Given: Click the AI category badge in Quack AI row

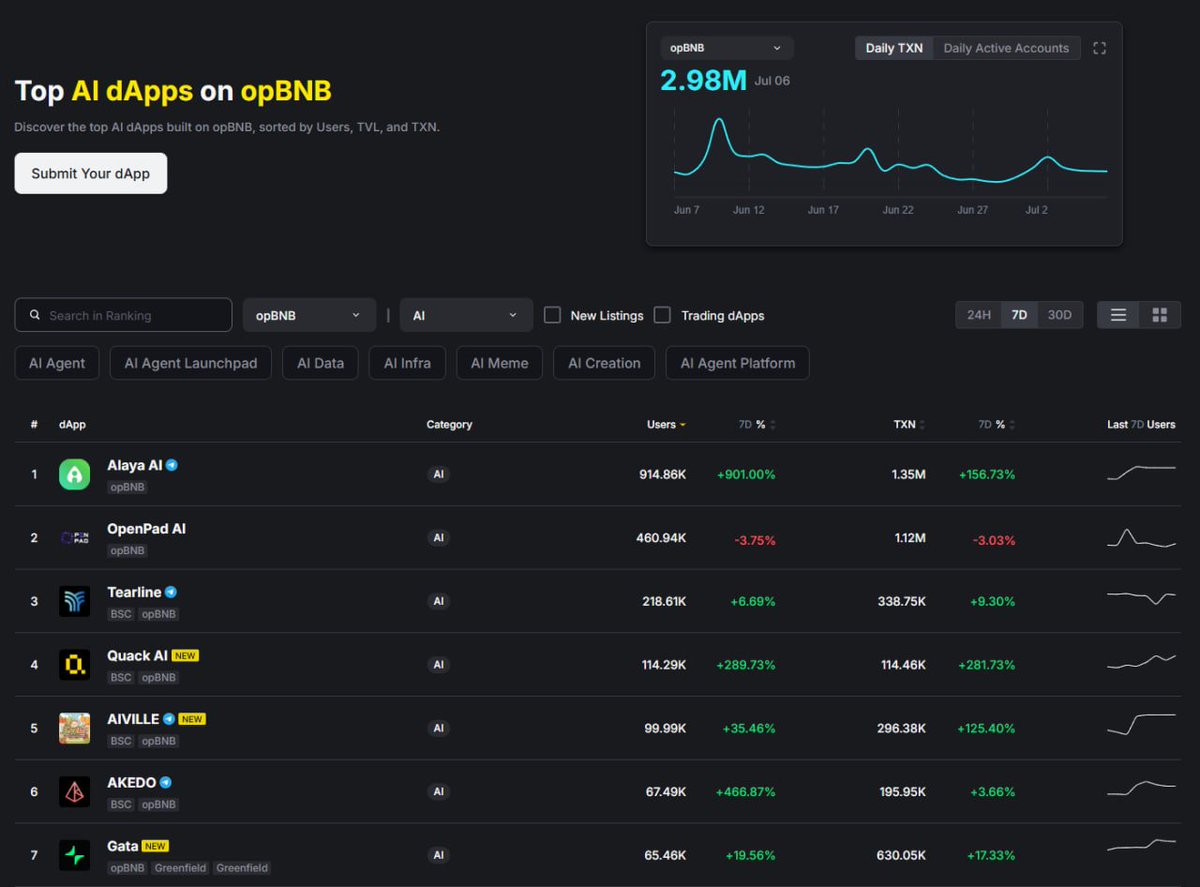Looking at the screenshot, I should [x=438, y=665].
